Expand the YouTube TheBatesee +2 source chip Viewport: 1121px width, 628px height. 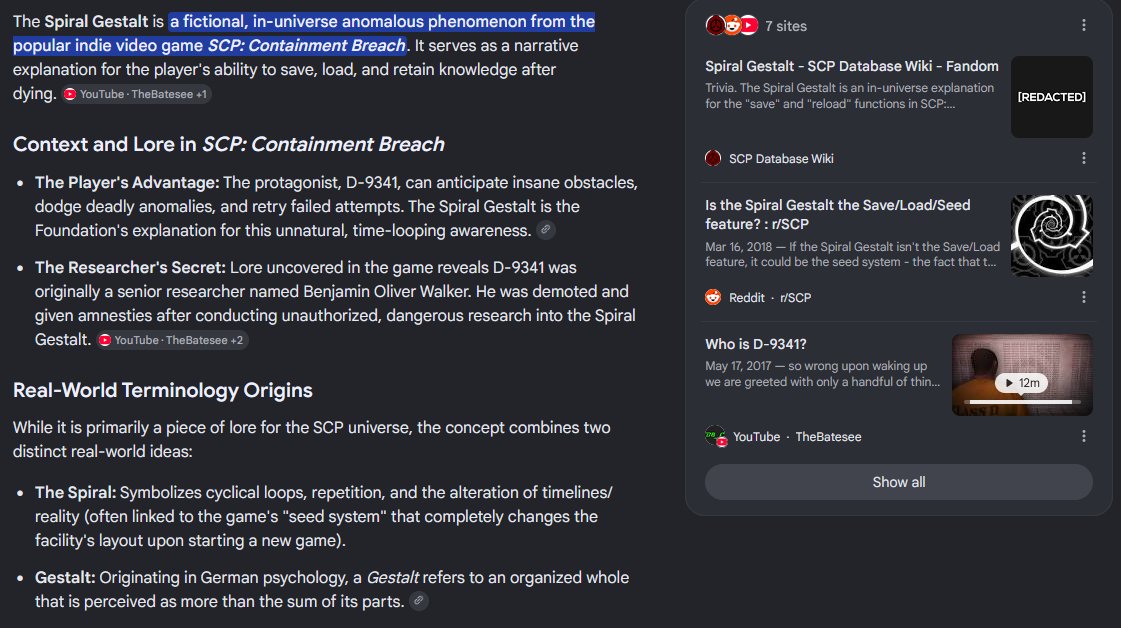tap(172, 340)
